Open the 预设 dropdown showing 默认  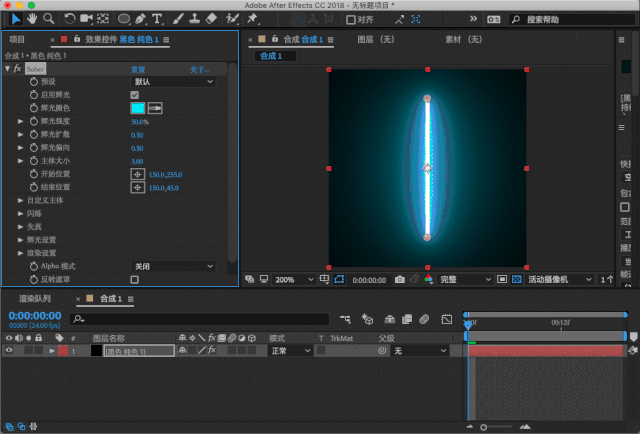point(173,81)
